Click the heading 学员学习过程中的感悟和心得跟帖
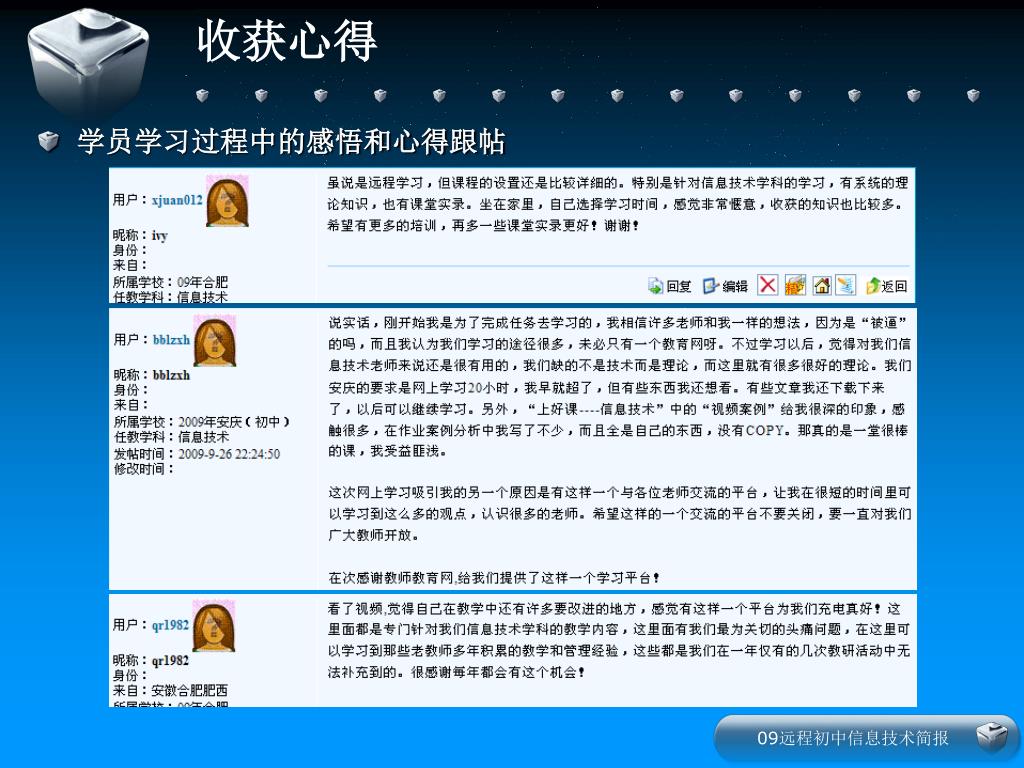The height and width of the screenshot is (768, 1024). [x=291, y=141]
